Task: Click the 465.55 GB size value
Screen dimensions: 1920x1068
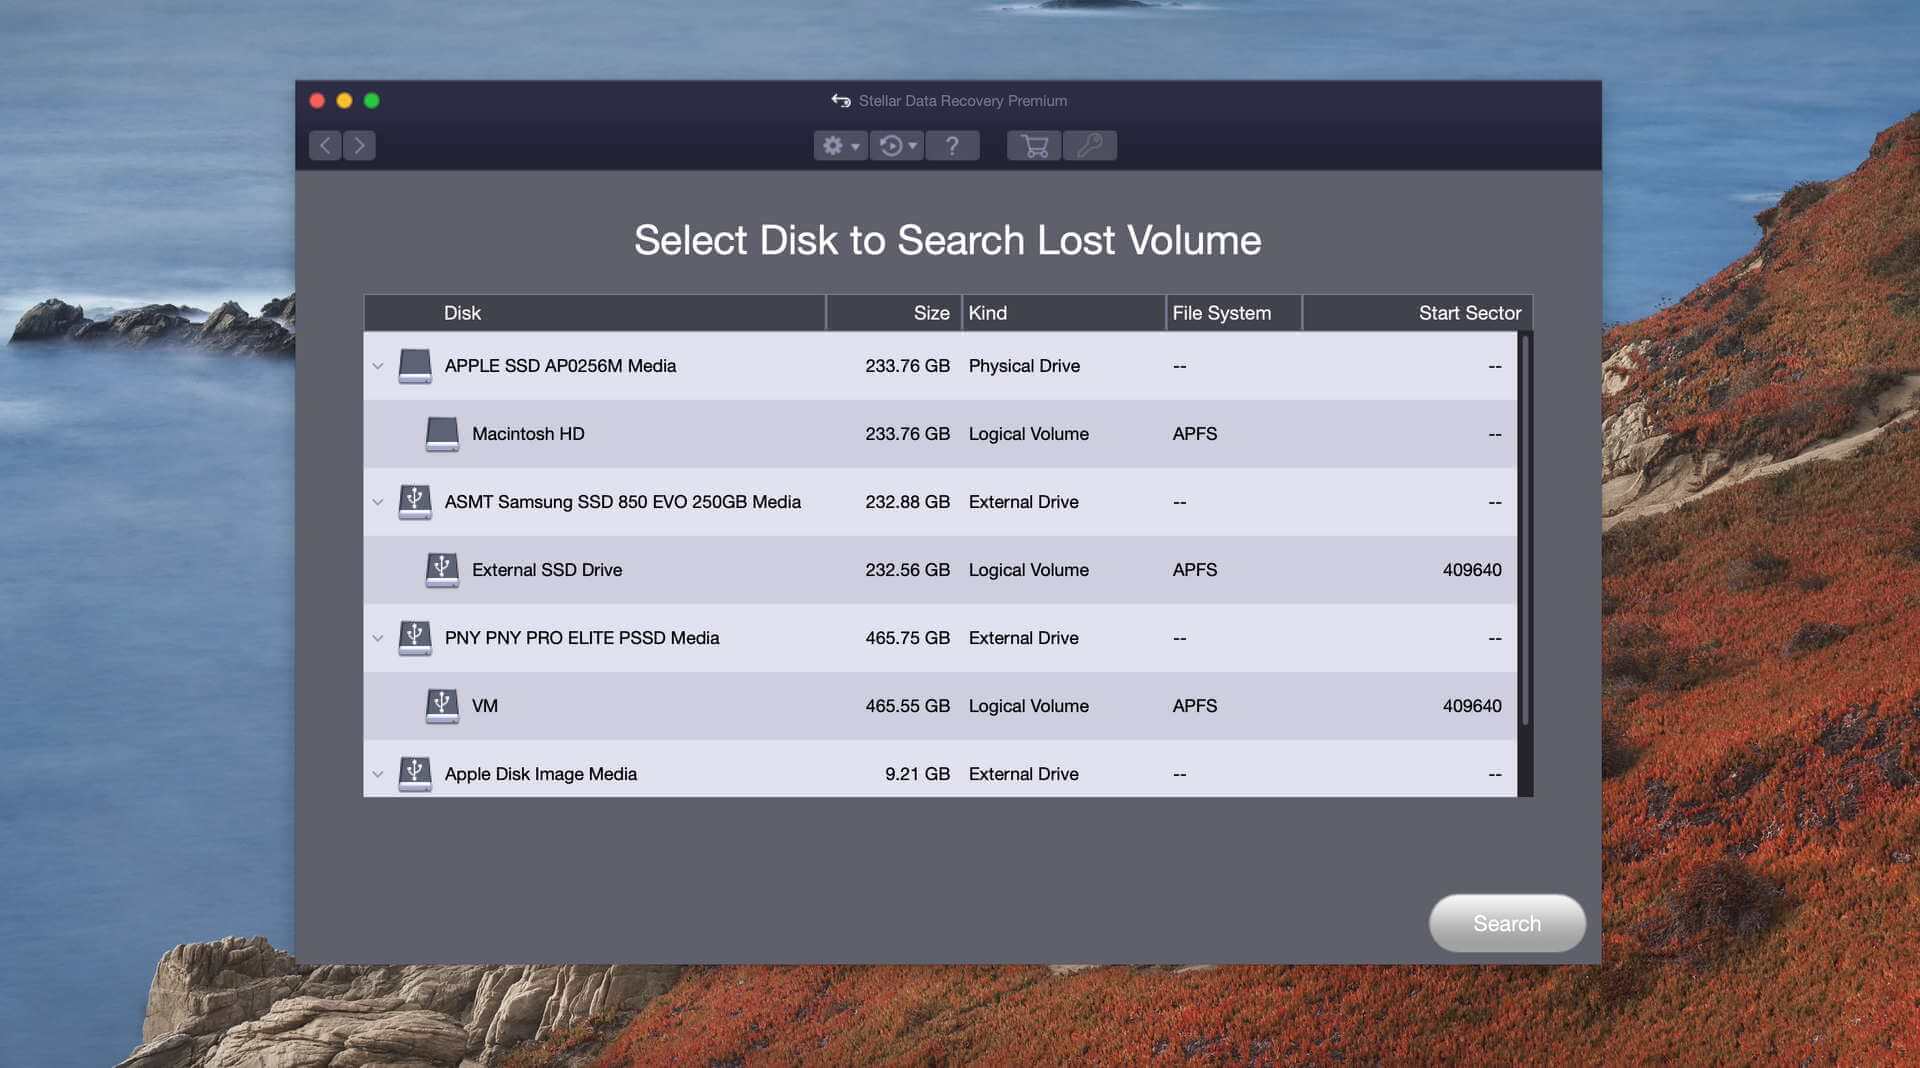Action: 907,706
